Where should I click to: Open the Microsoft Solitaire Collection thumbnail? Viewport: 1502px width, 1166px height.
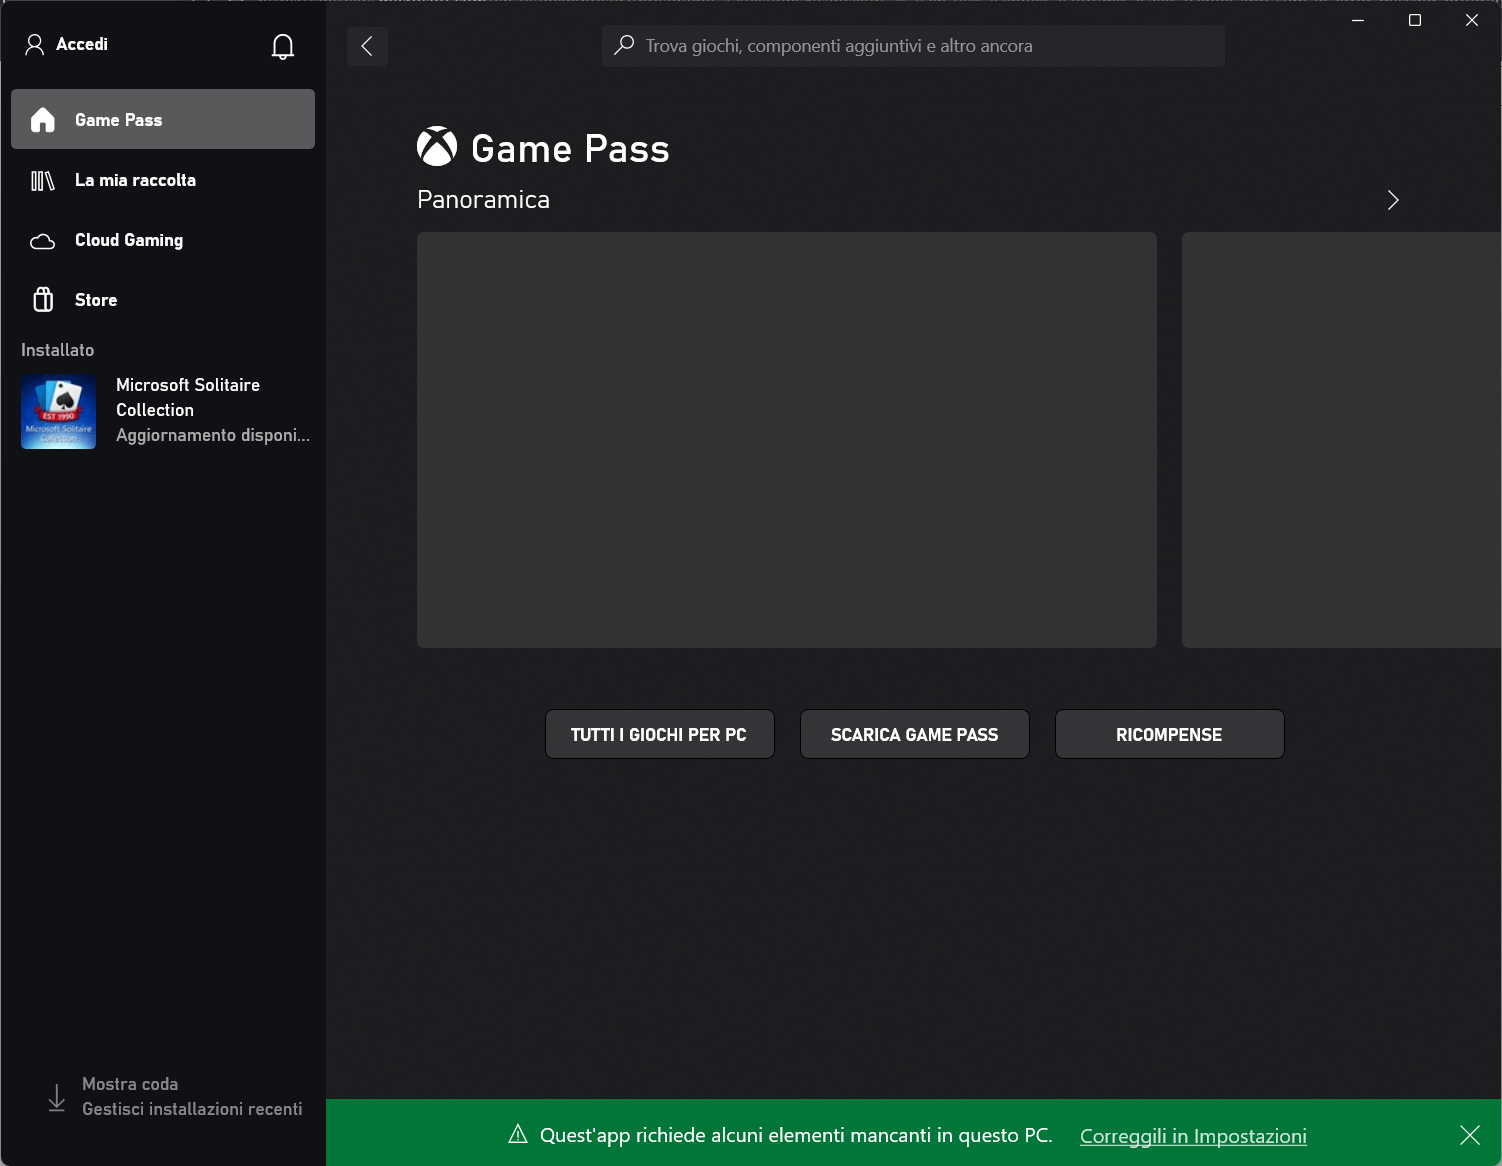[59, 412]
